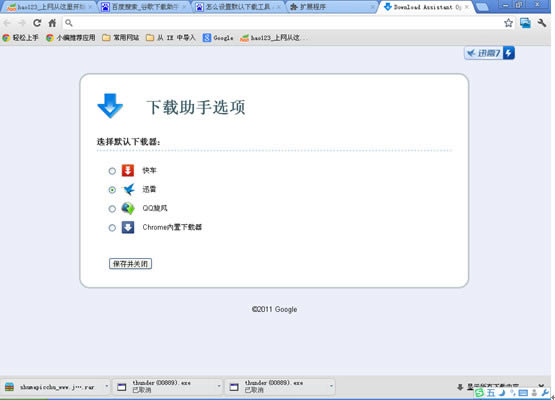Bookmark this page with the star icon
The height and width of the screenshot is (400, 555).
508,23
